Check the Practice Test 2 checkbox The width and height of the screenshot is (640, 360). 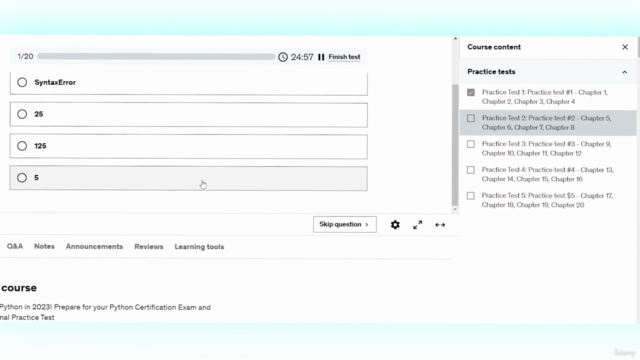point(471,118)
